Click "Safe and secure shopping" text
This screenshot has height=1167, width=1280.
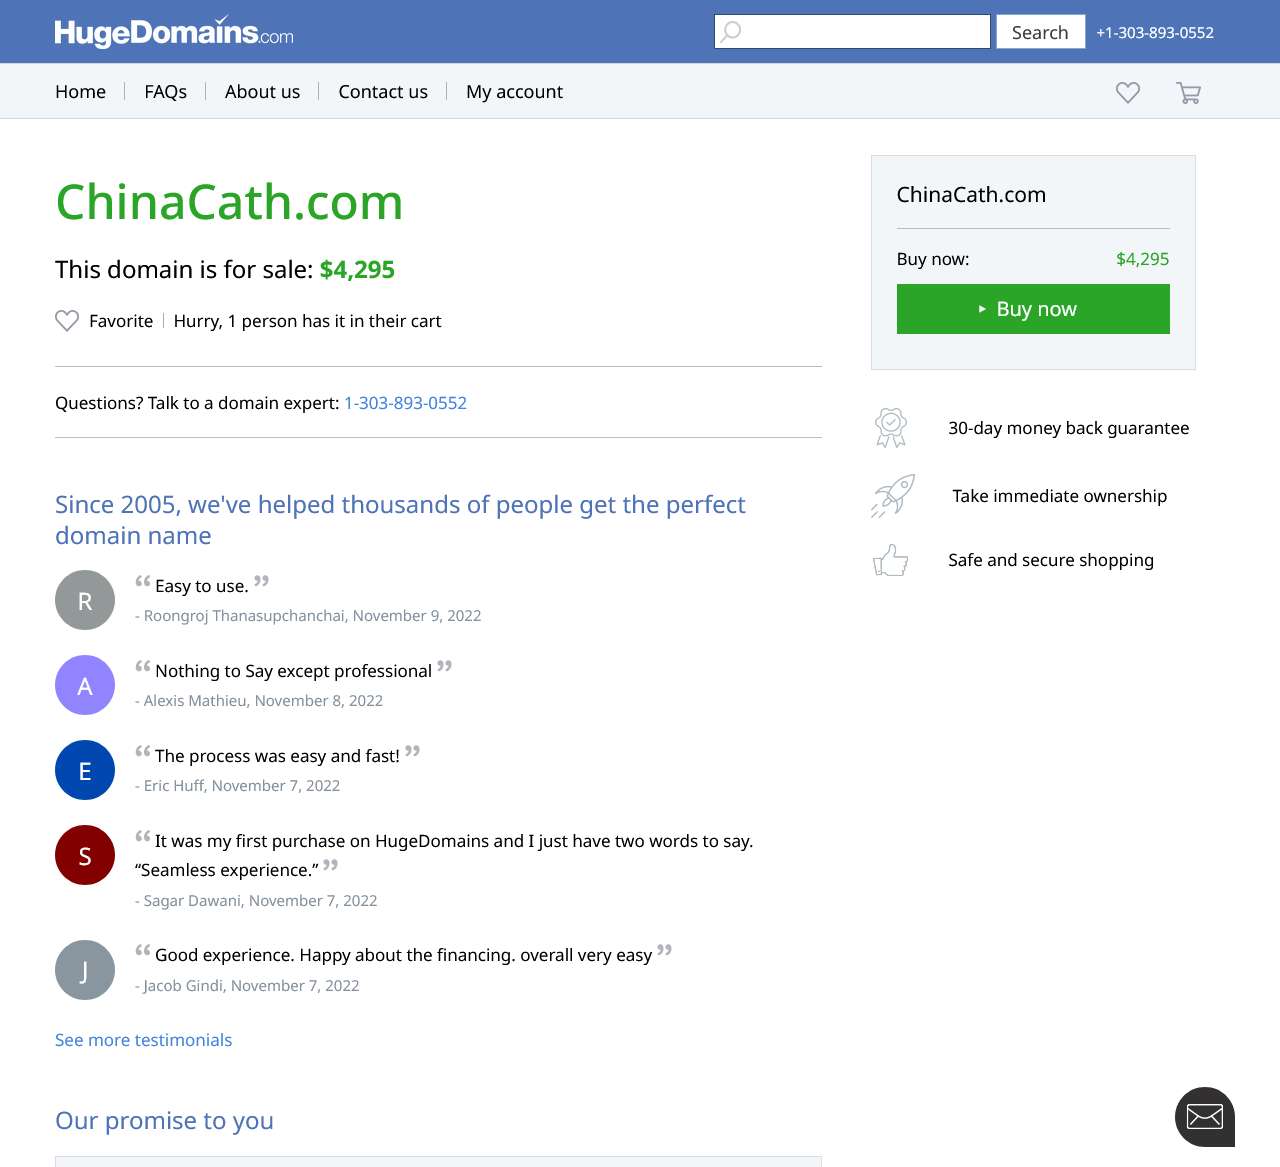pos(1050,560)
